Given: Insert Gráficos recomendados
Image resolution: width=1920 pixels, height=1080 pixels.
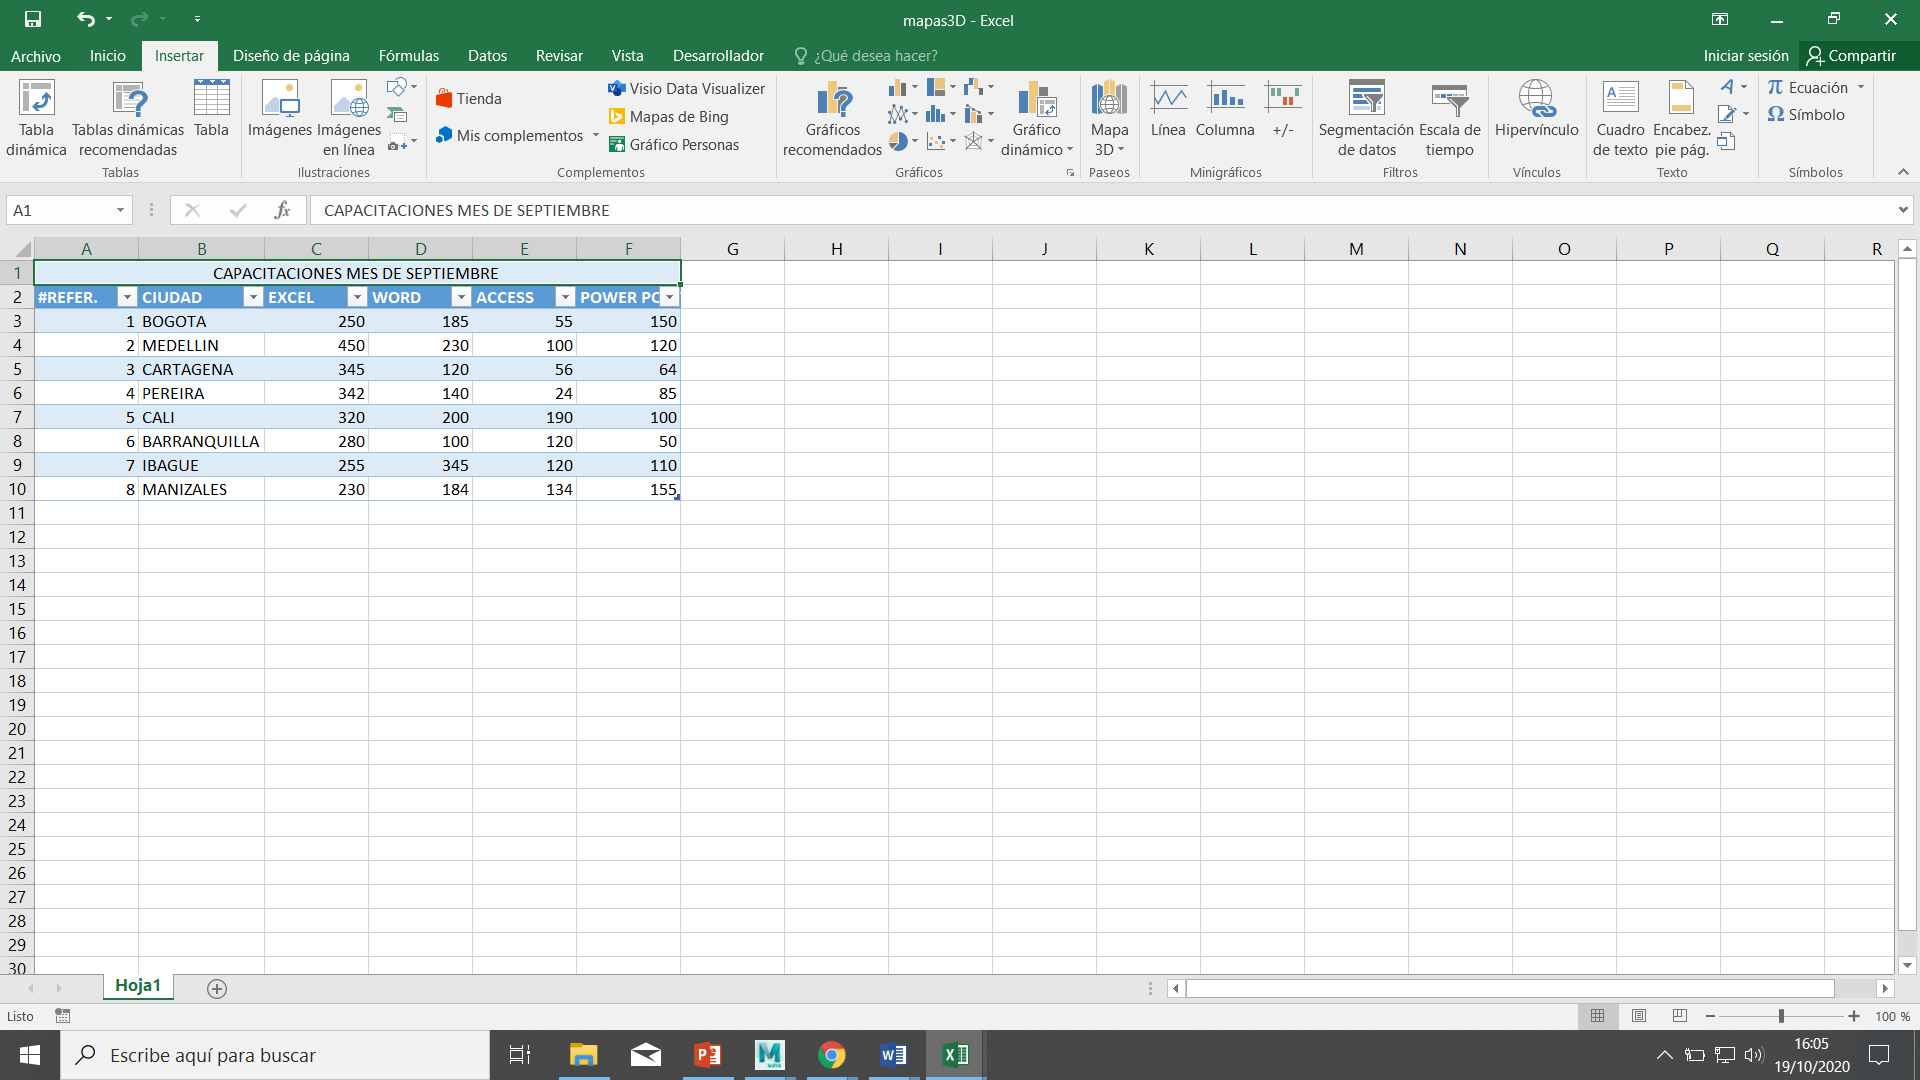Looking at the screenshot, I should point(831,118).
